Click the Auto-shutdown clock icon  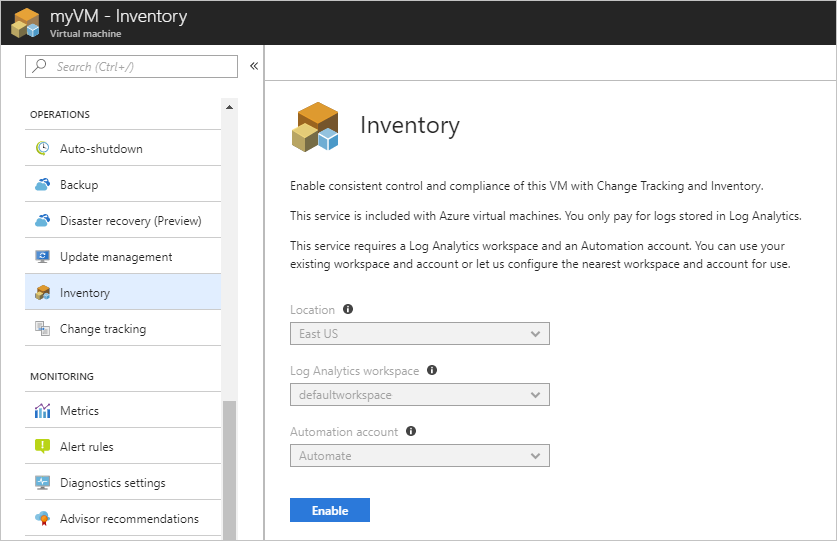42,148
